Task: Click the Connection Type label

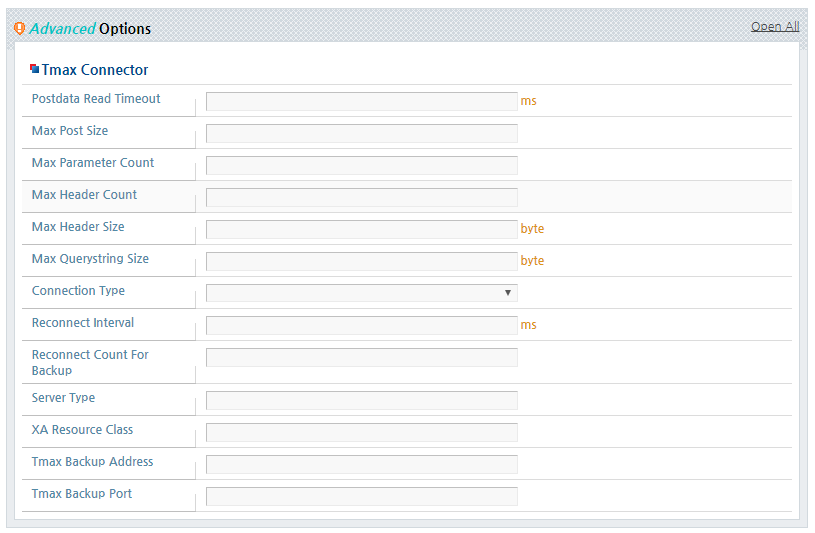Action: pos(78,291)
